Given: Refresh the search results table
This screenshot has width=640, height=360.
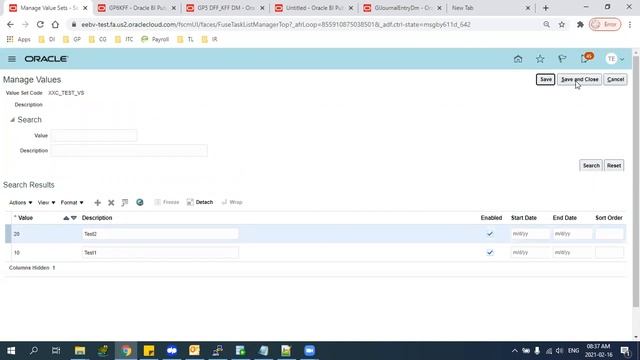Looking at the screenshot, I should 140,202.
